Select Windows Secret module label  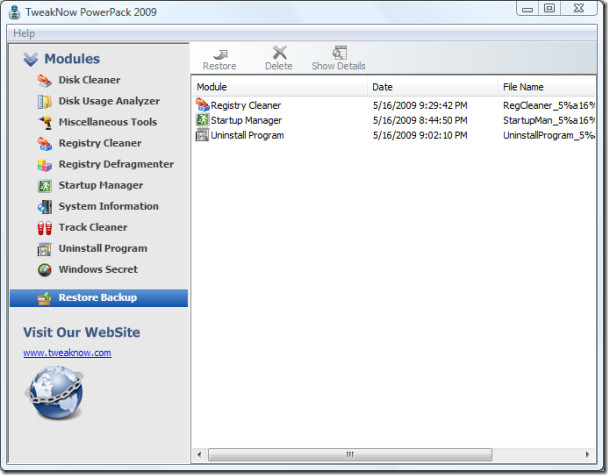pyautogui.click(x=98, y=269)
